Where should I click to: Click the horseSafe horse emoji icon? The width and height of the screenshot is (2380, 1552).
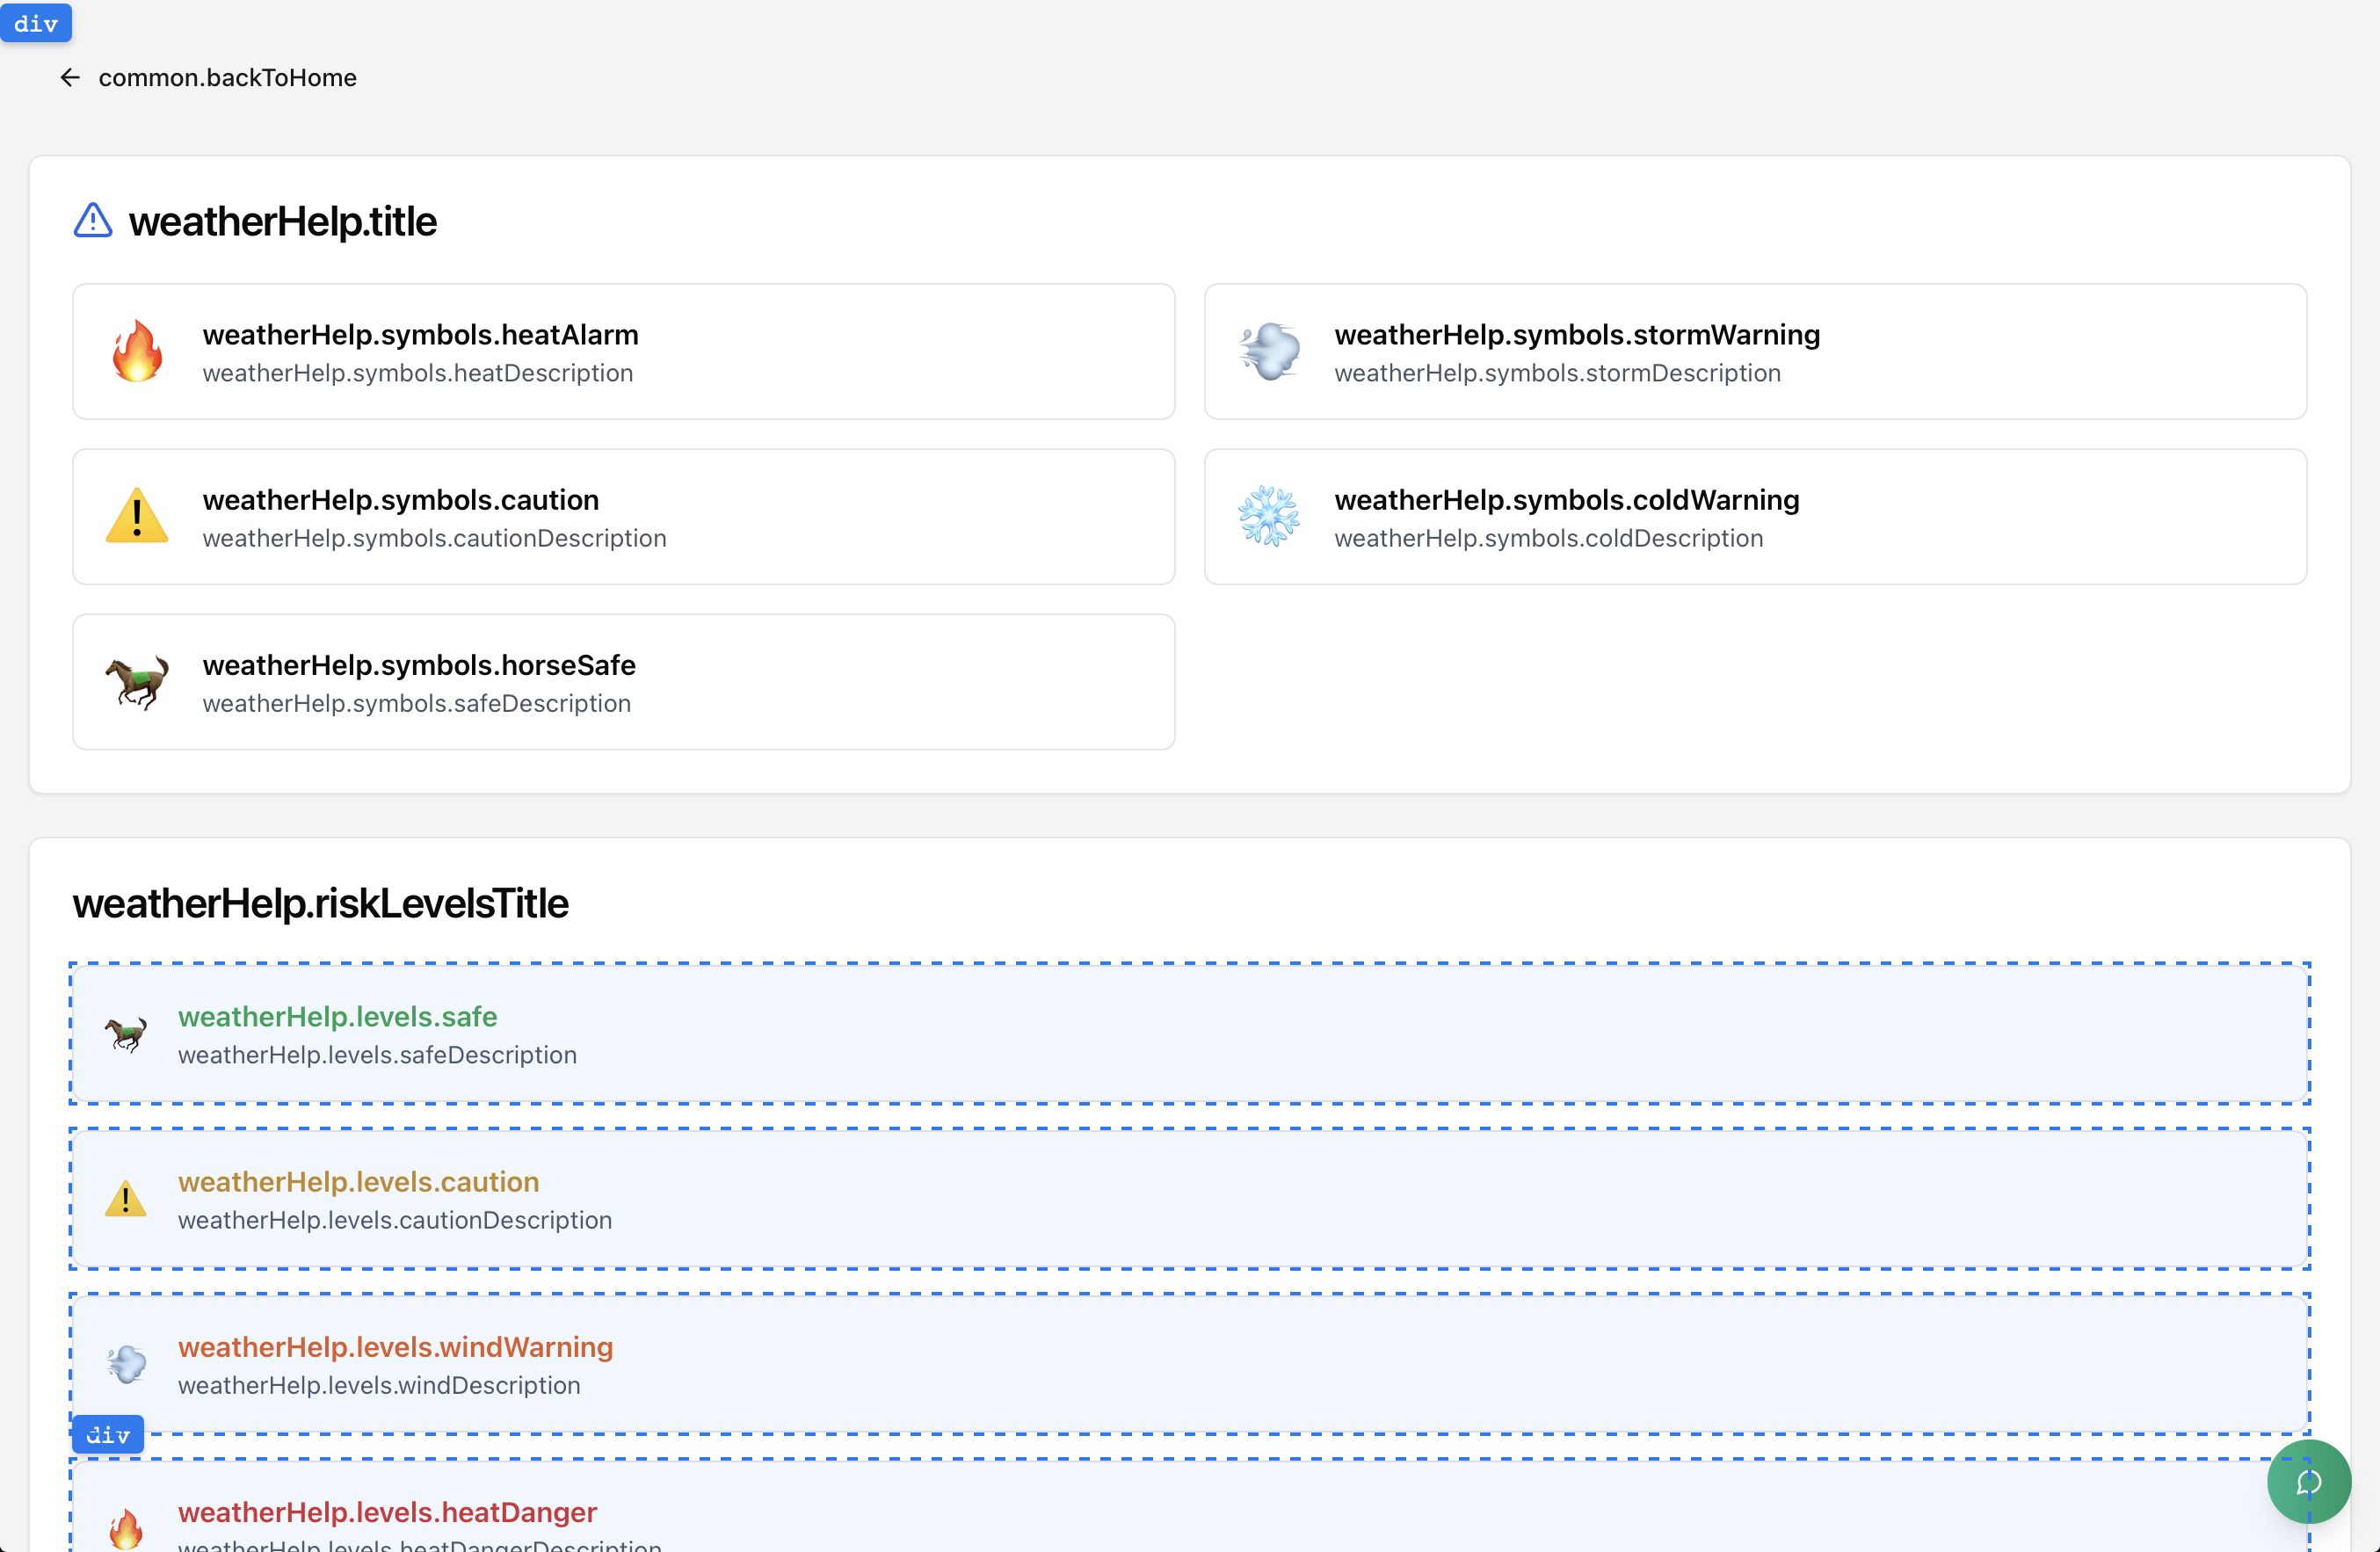(x=137, y=682)
